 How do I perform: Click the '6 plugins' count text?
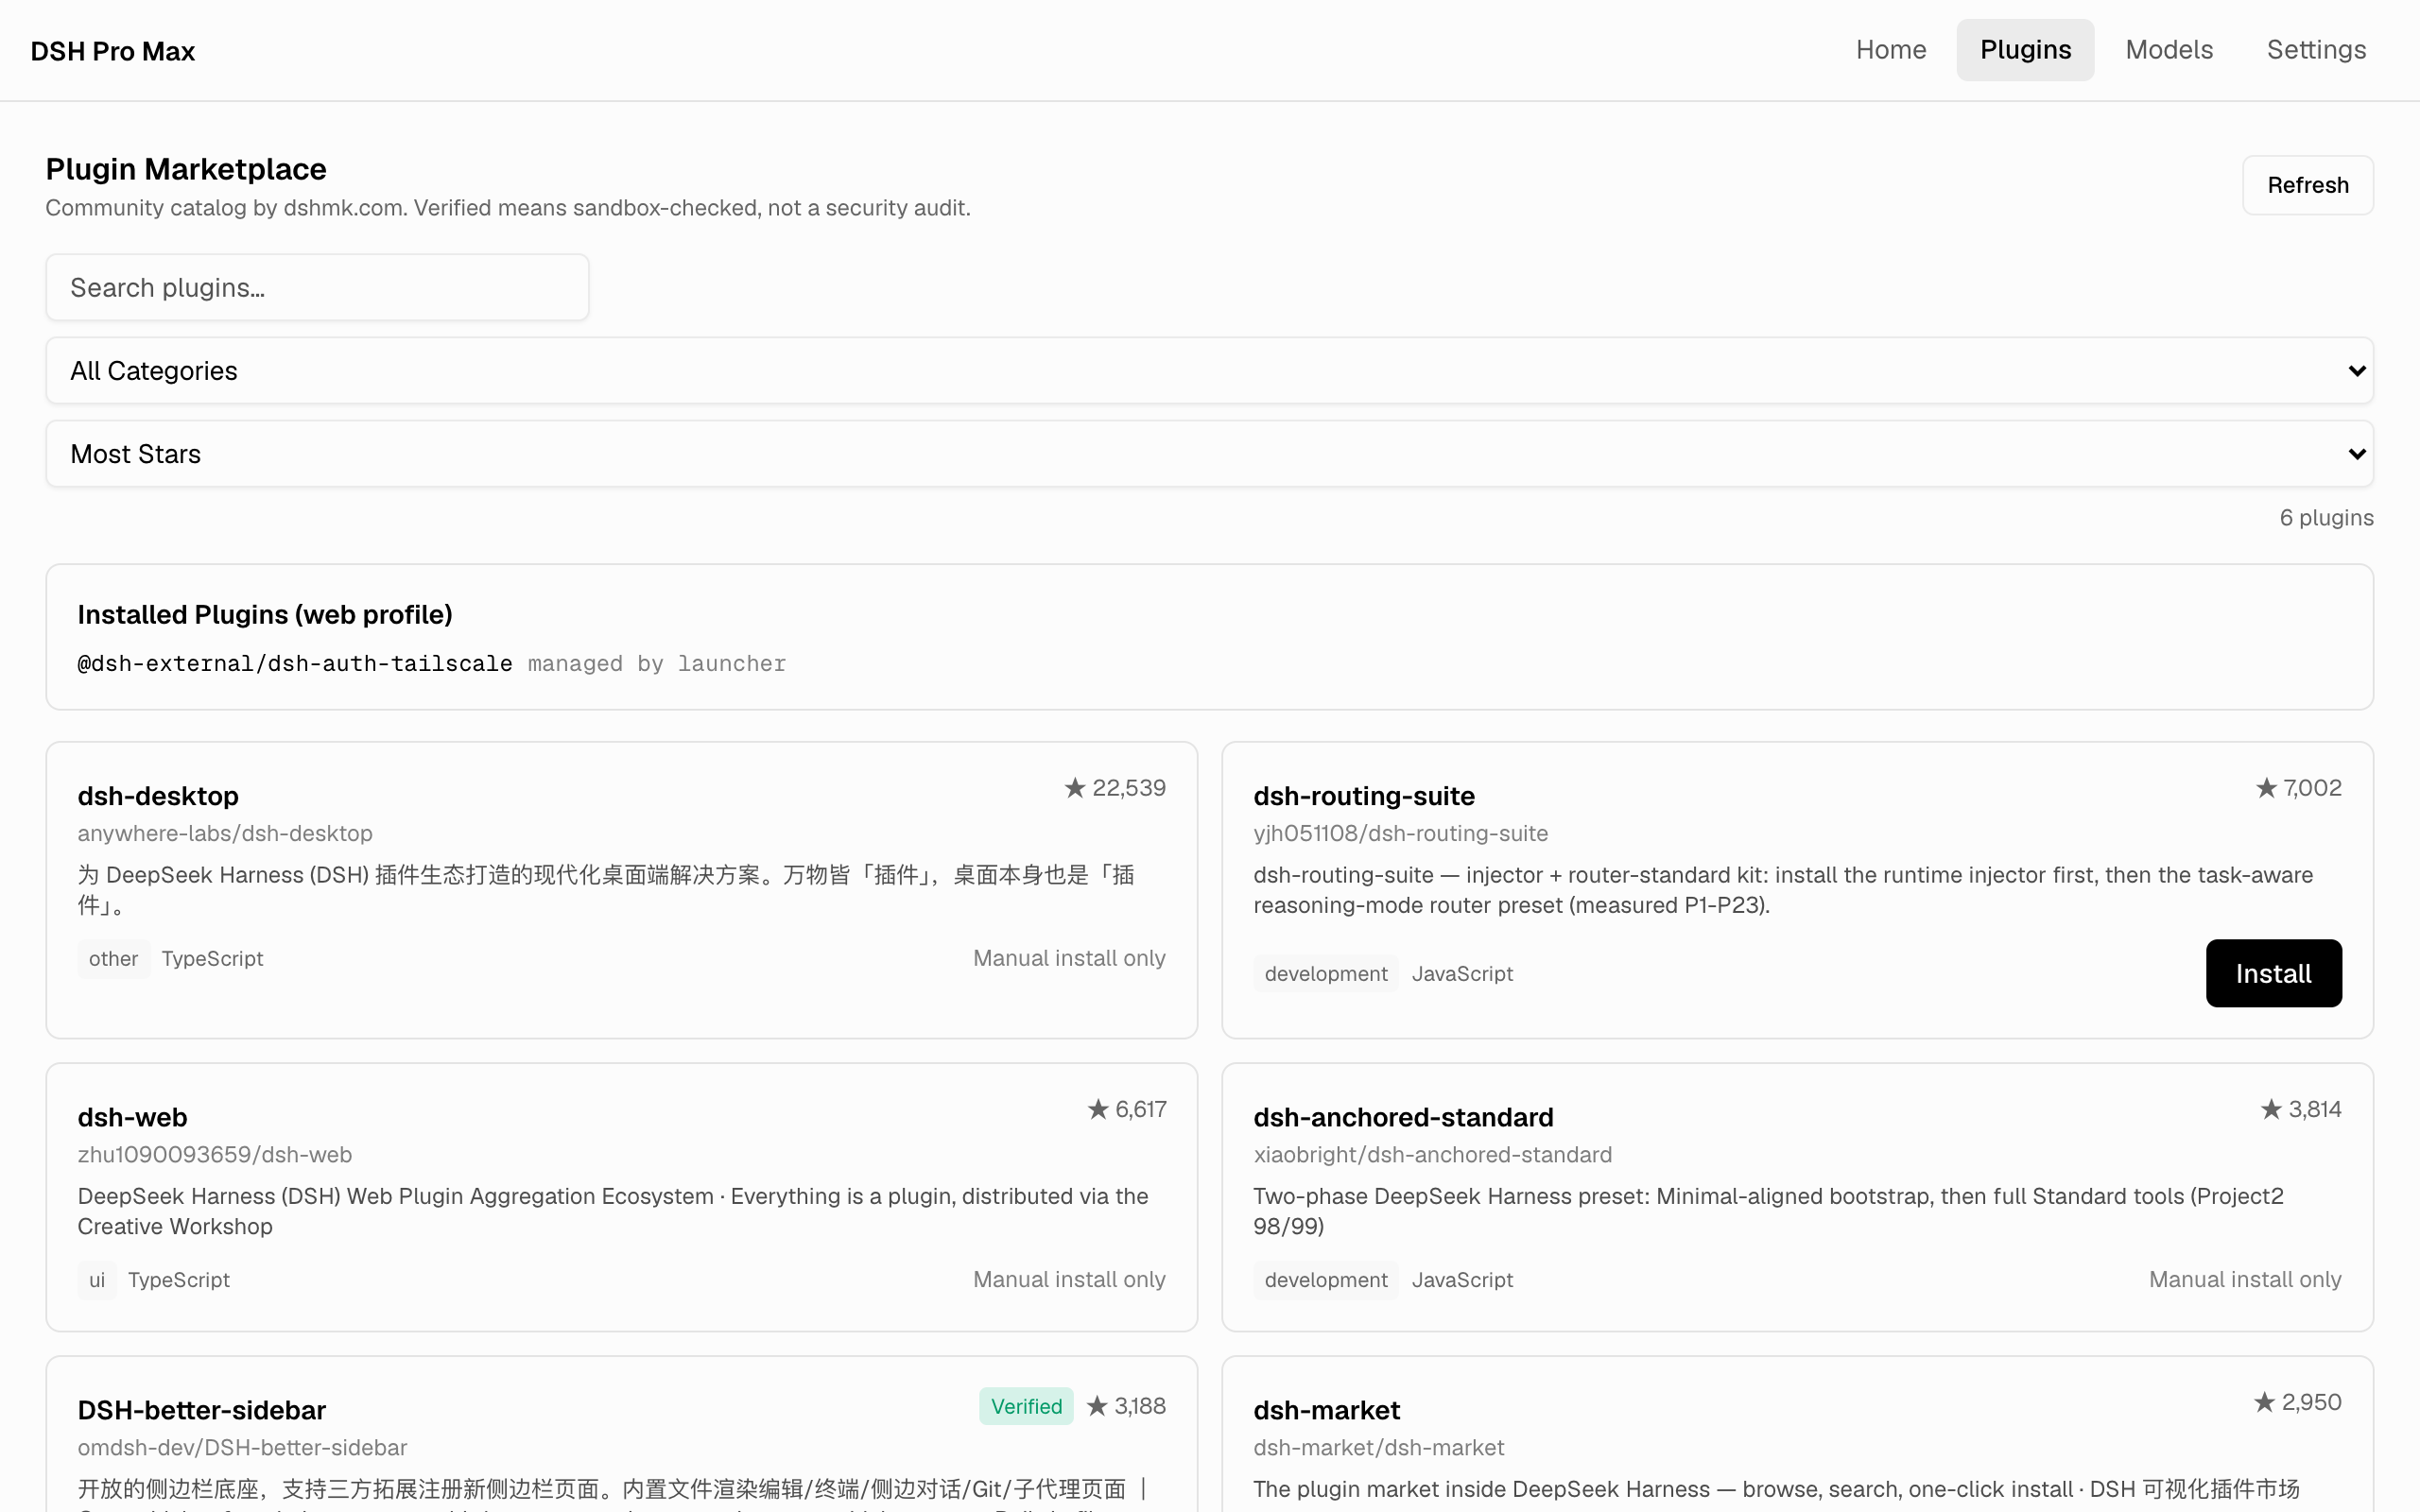point(2326,517)
